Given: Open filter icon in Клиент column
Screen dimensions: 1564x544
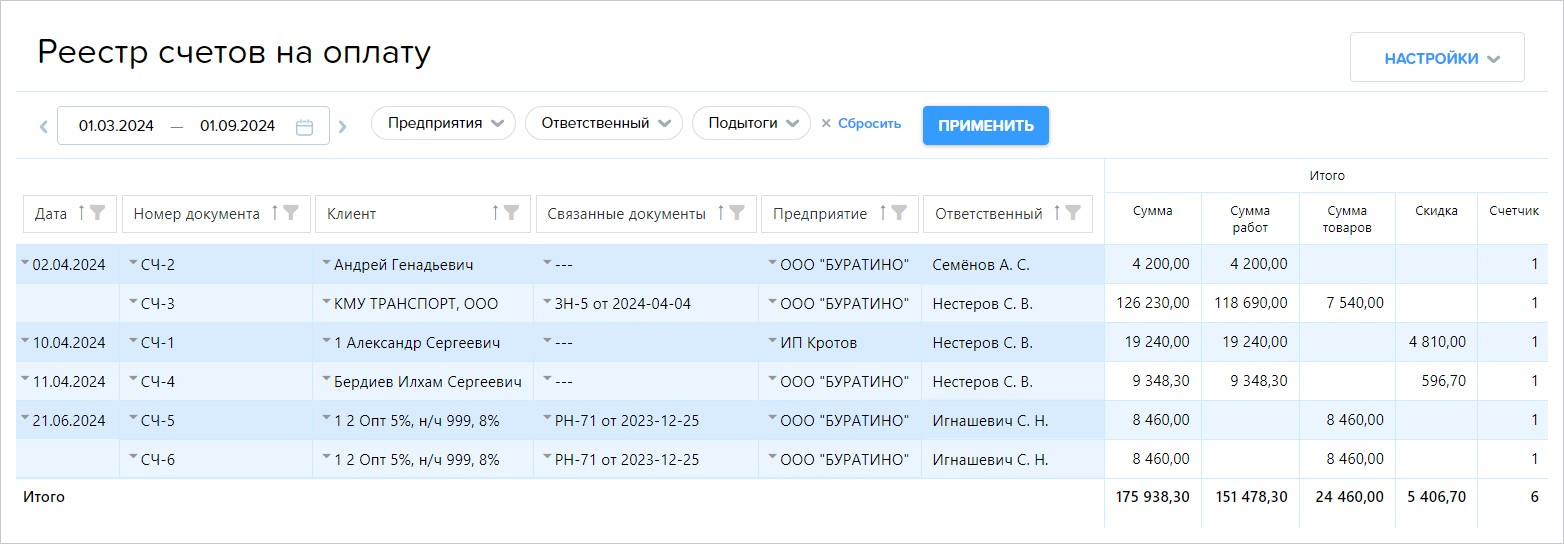Looking at the screenshot, I should click(511, 213).
